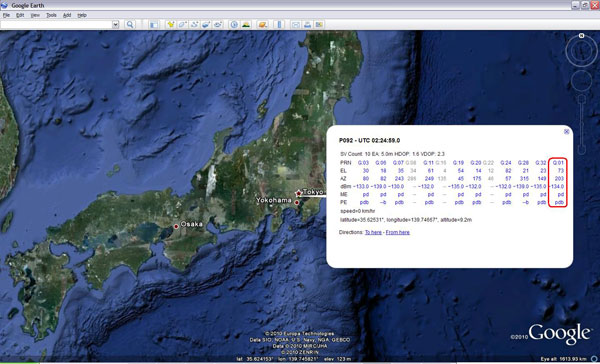Viewport: 600px width, 364px height.
Task: Click the Tokyo map label
Action: (x=313, y=192)
